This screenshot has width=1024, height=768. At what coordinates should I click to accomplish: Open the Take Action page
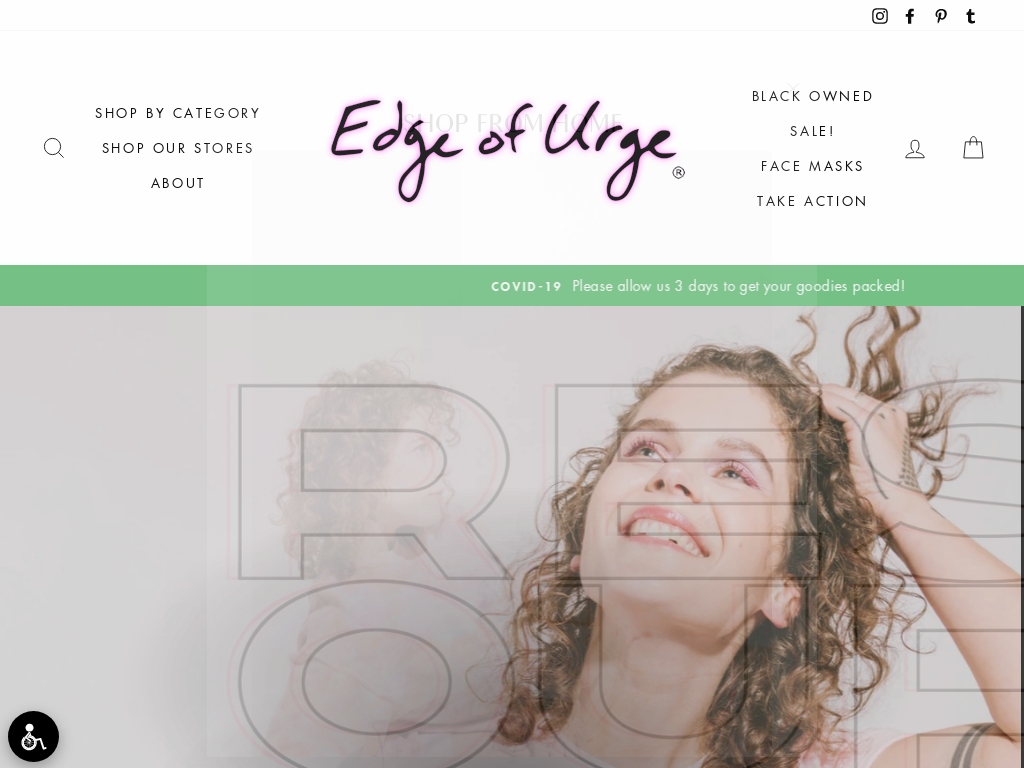pyautogui.click(x=812, y=201)
